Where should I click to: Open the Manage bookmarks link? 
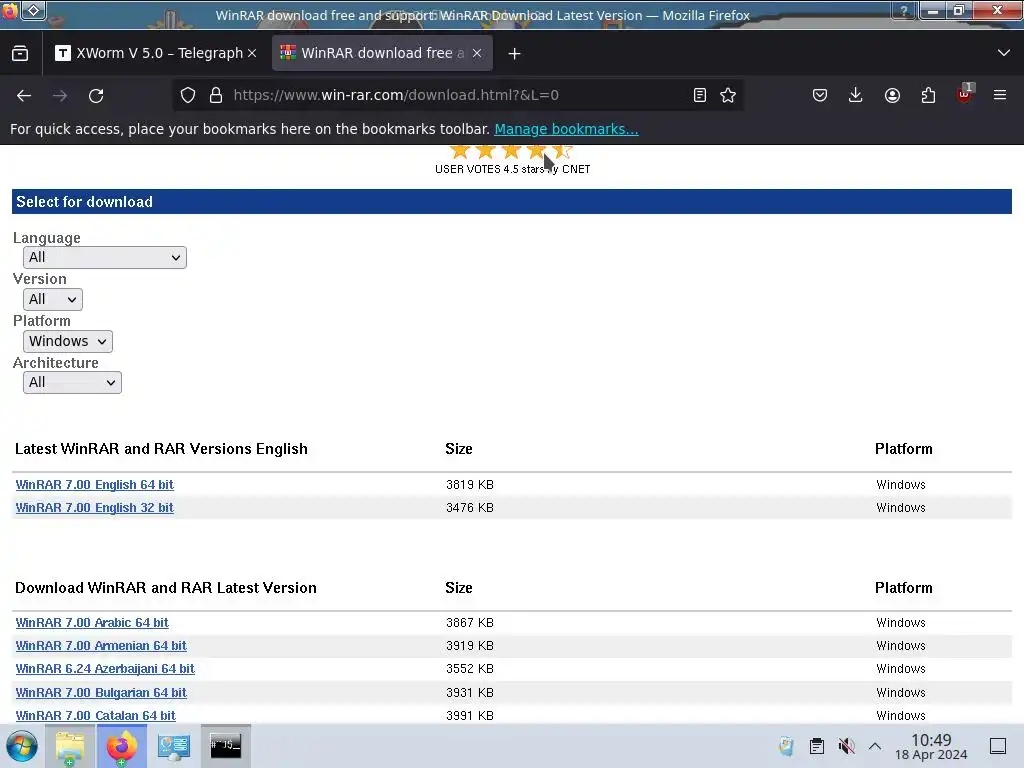pyautogui.click(x=566, y=129)
